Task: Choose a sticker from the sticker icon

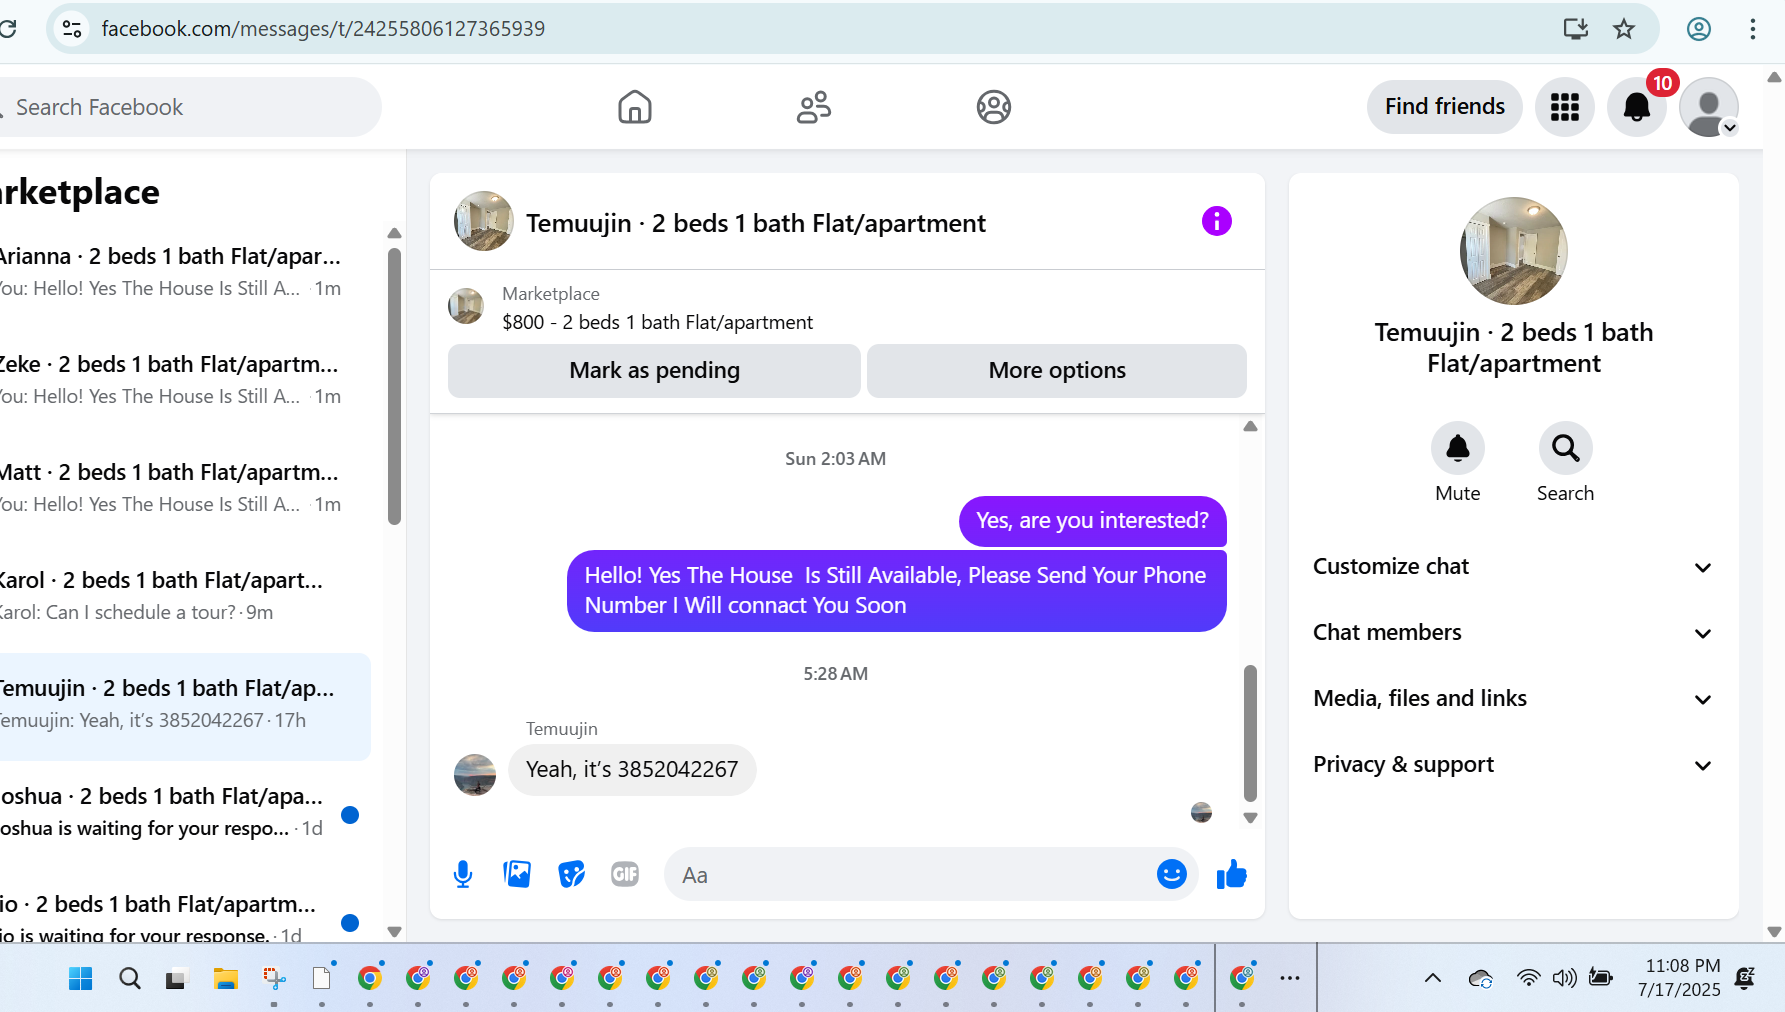Action: pos(571,875)
